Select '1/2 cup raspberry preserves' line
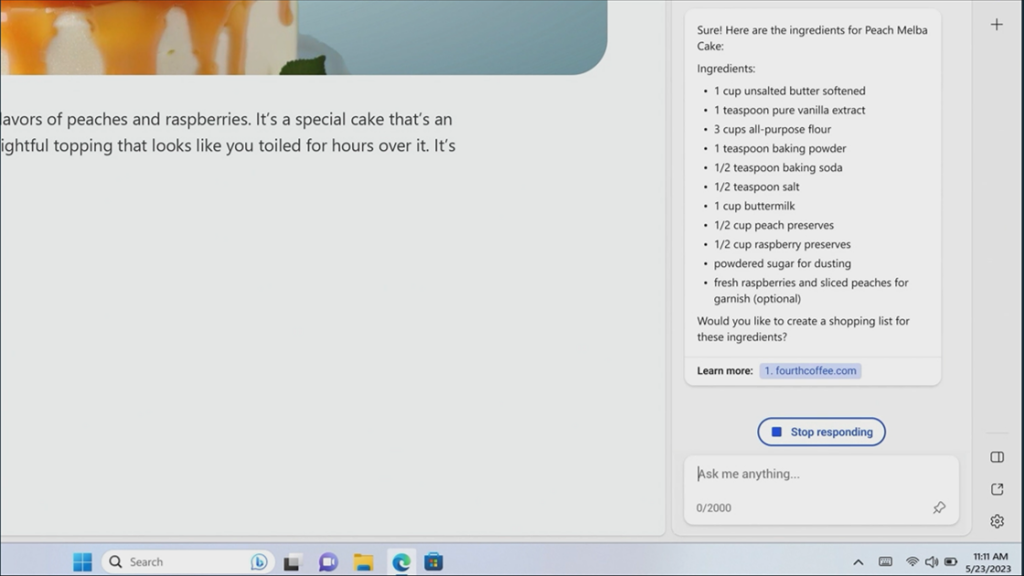Screen dimensions: 1024x576 tap(782, 244)
